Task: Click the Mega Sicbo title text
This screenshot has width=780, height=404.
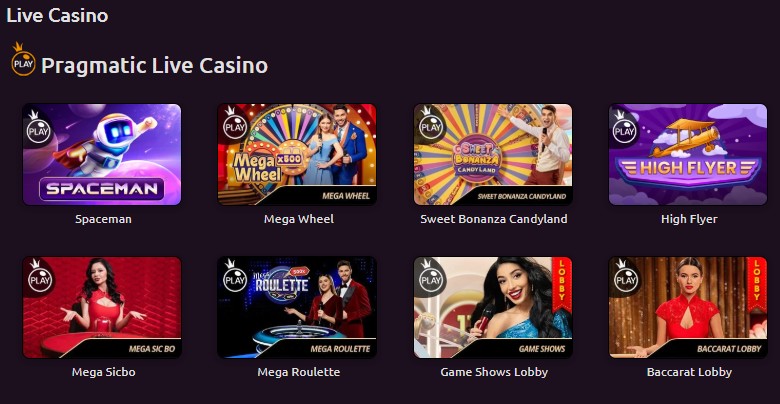Action: click(103, 372)
